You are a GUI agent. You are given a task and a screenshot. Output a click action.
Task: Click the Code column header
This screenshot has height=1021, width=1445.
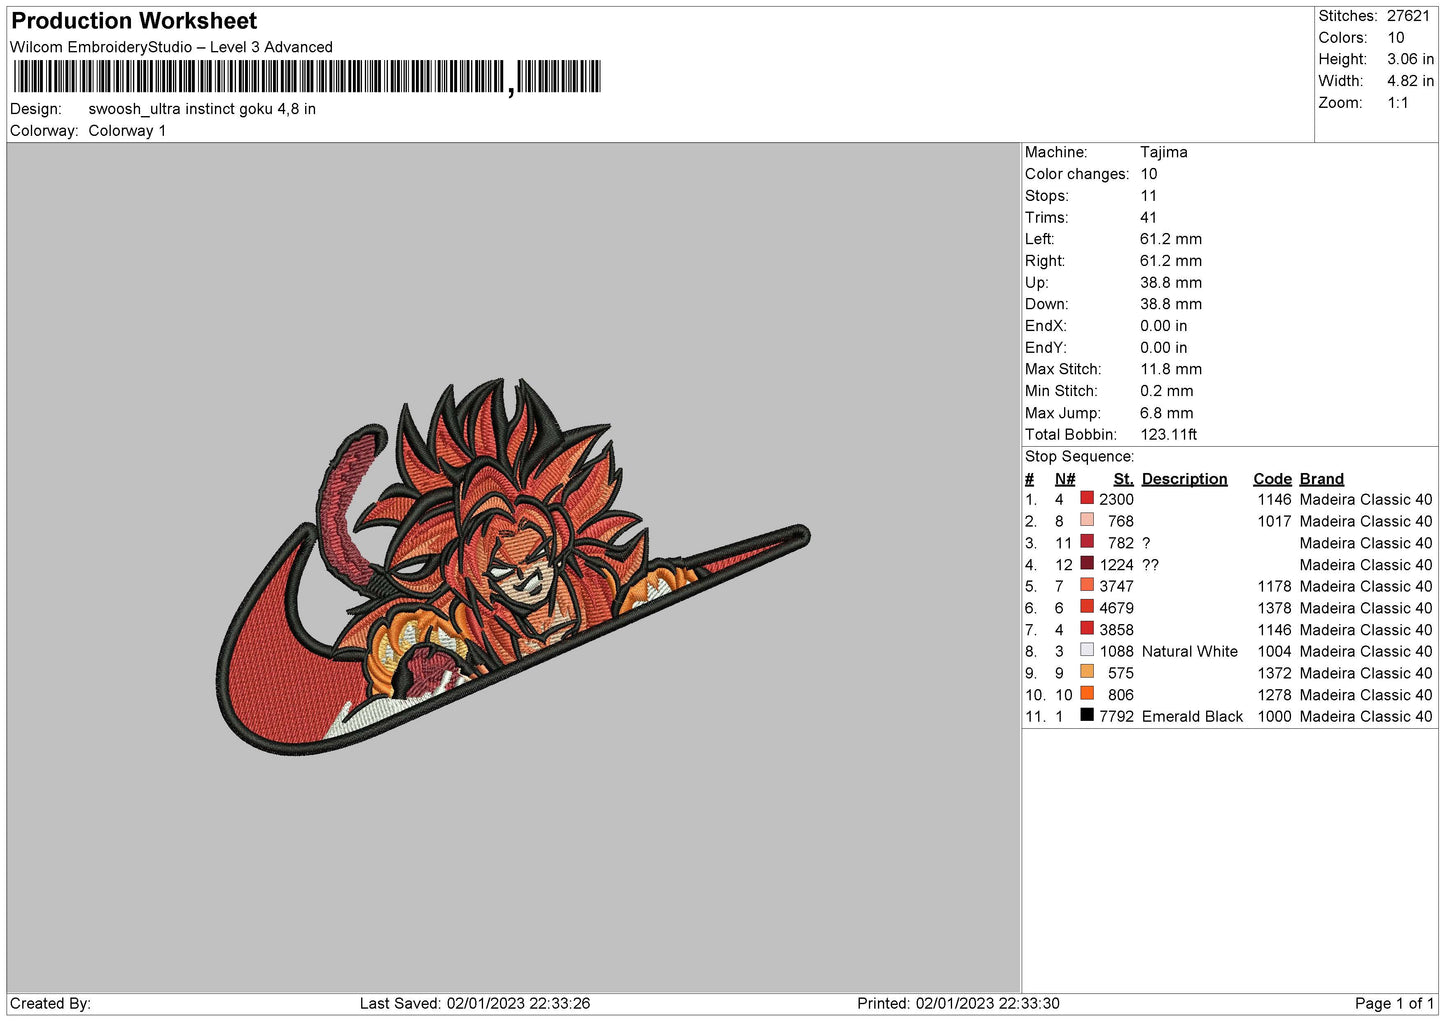point(1272,479)
